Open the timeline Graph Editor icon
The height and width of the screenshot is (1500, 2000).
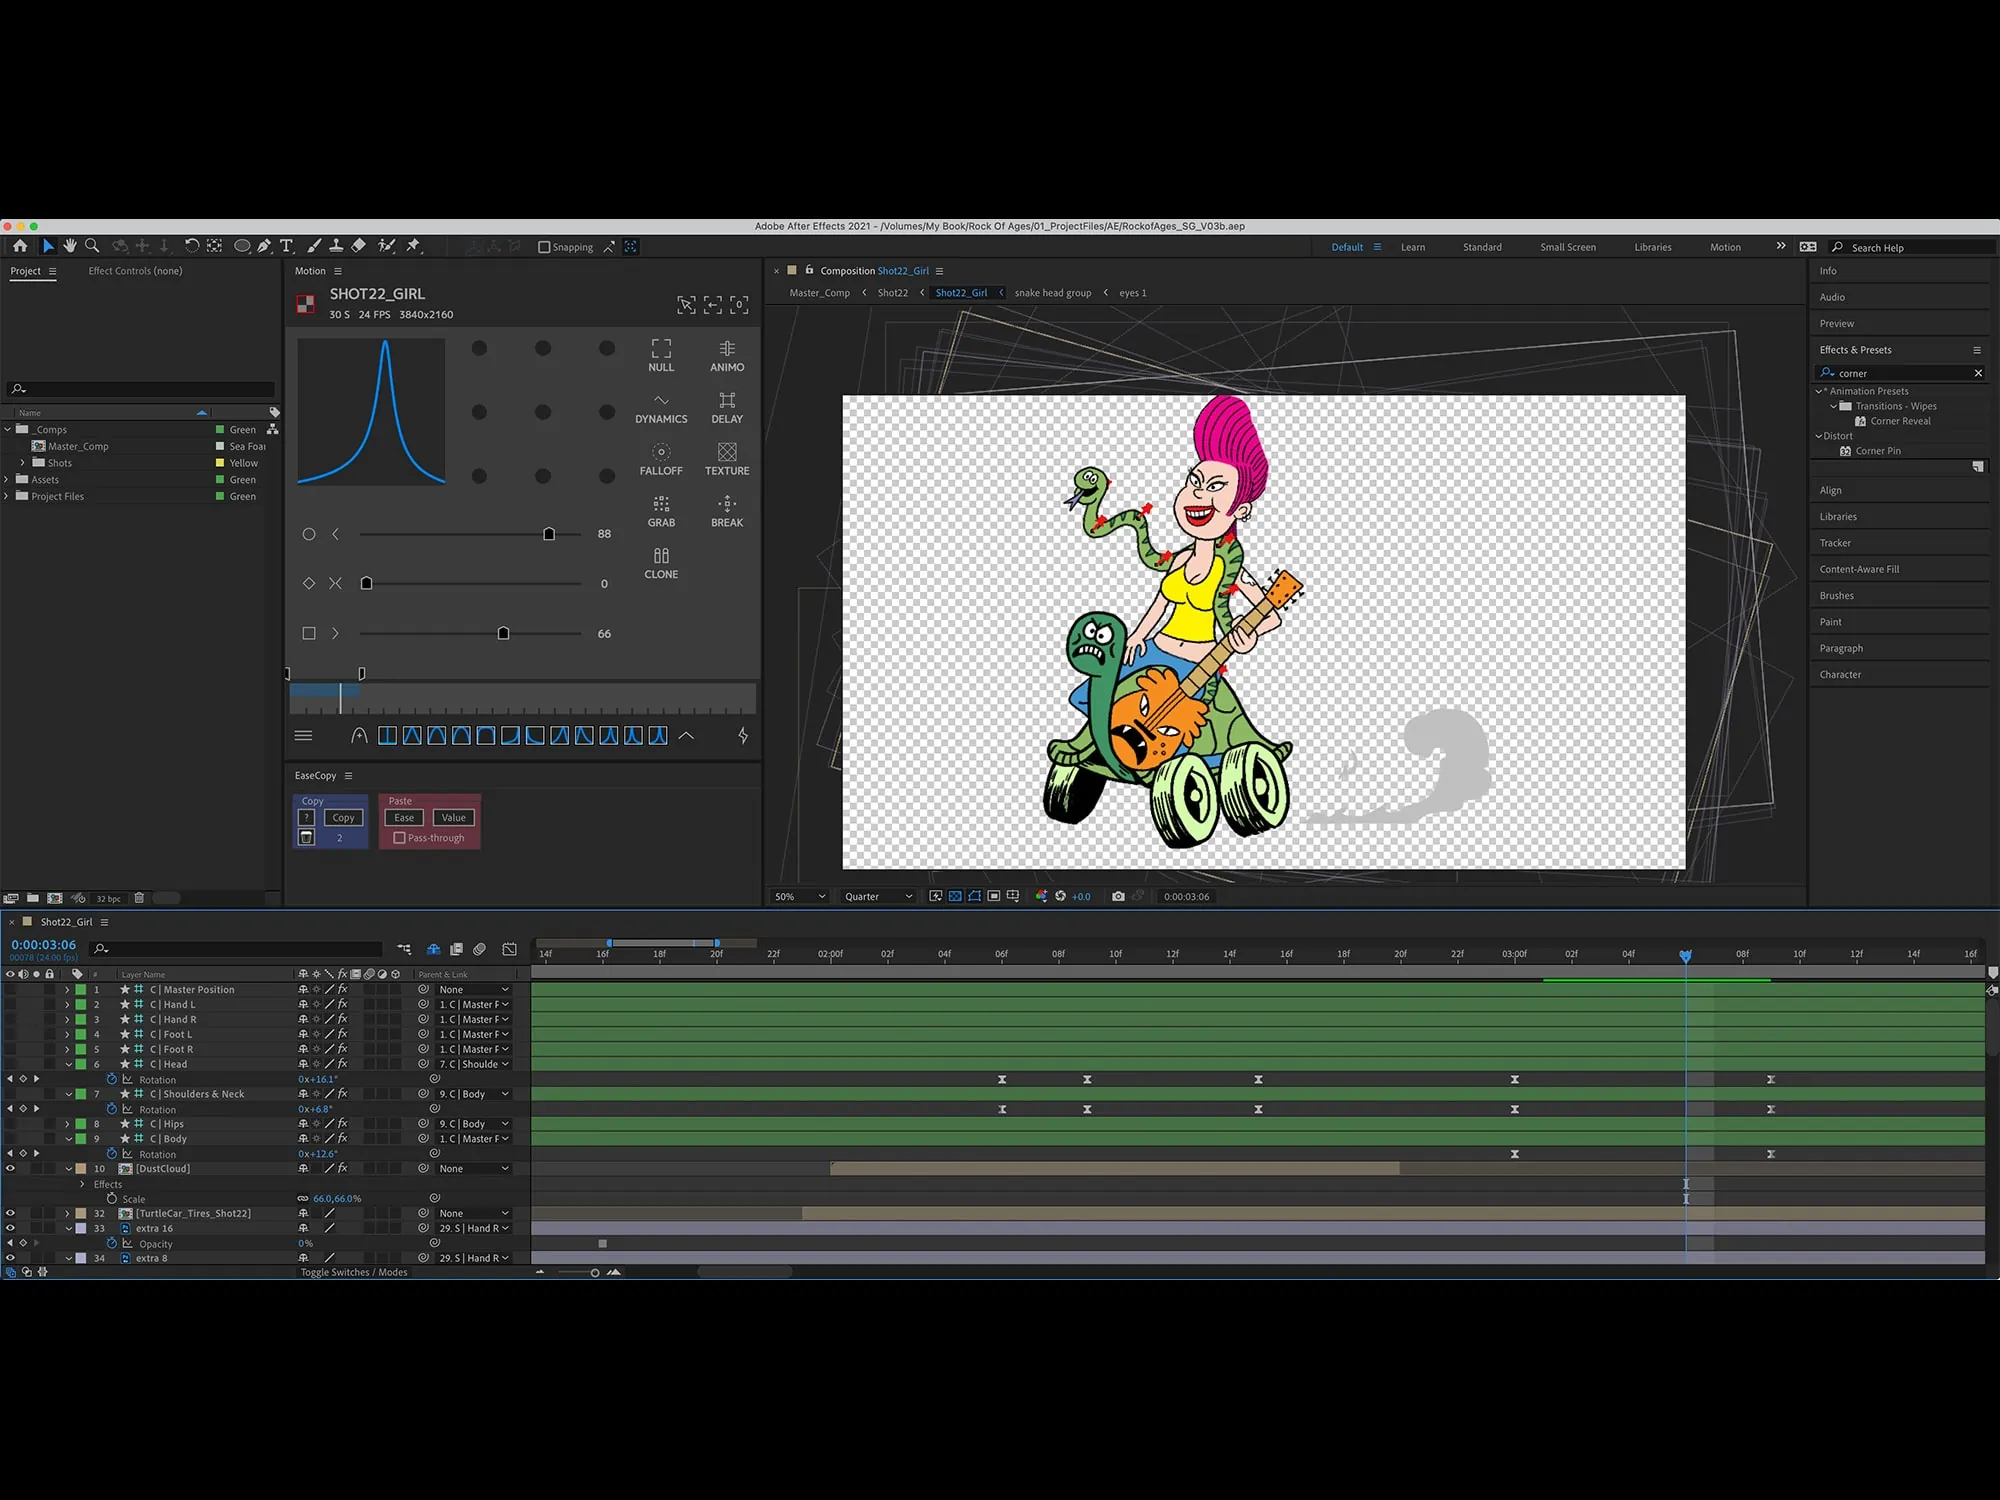pos(509,949)
